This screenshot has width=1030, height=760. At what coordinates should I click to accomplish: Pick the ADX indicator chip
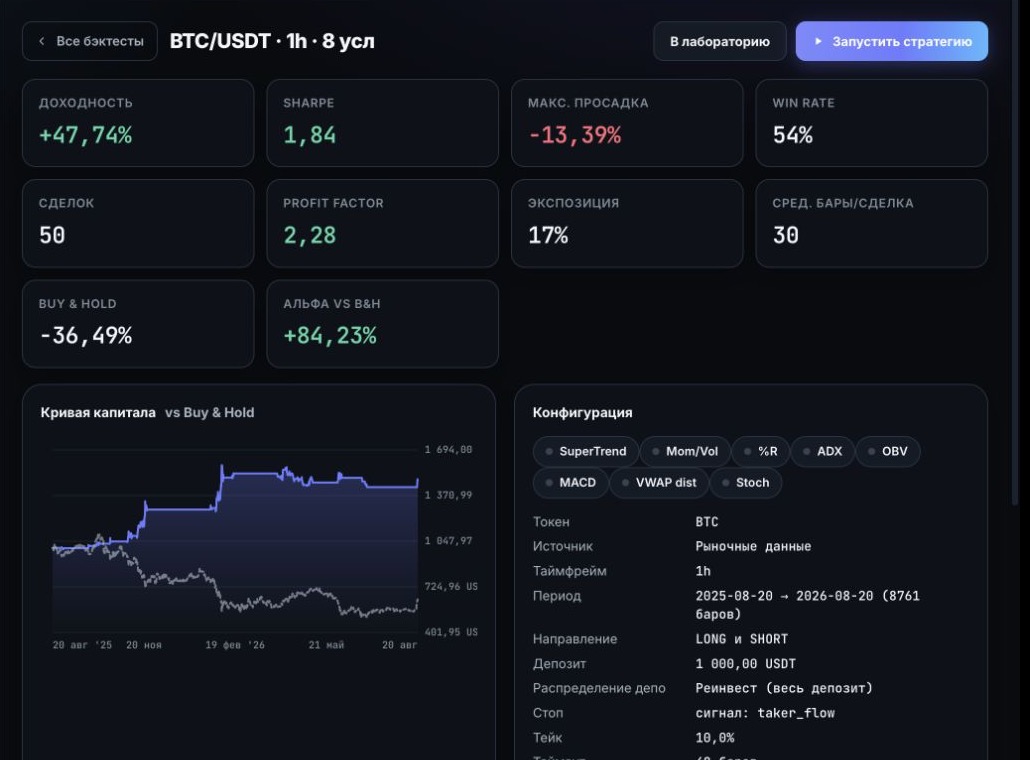822,451
